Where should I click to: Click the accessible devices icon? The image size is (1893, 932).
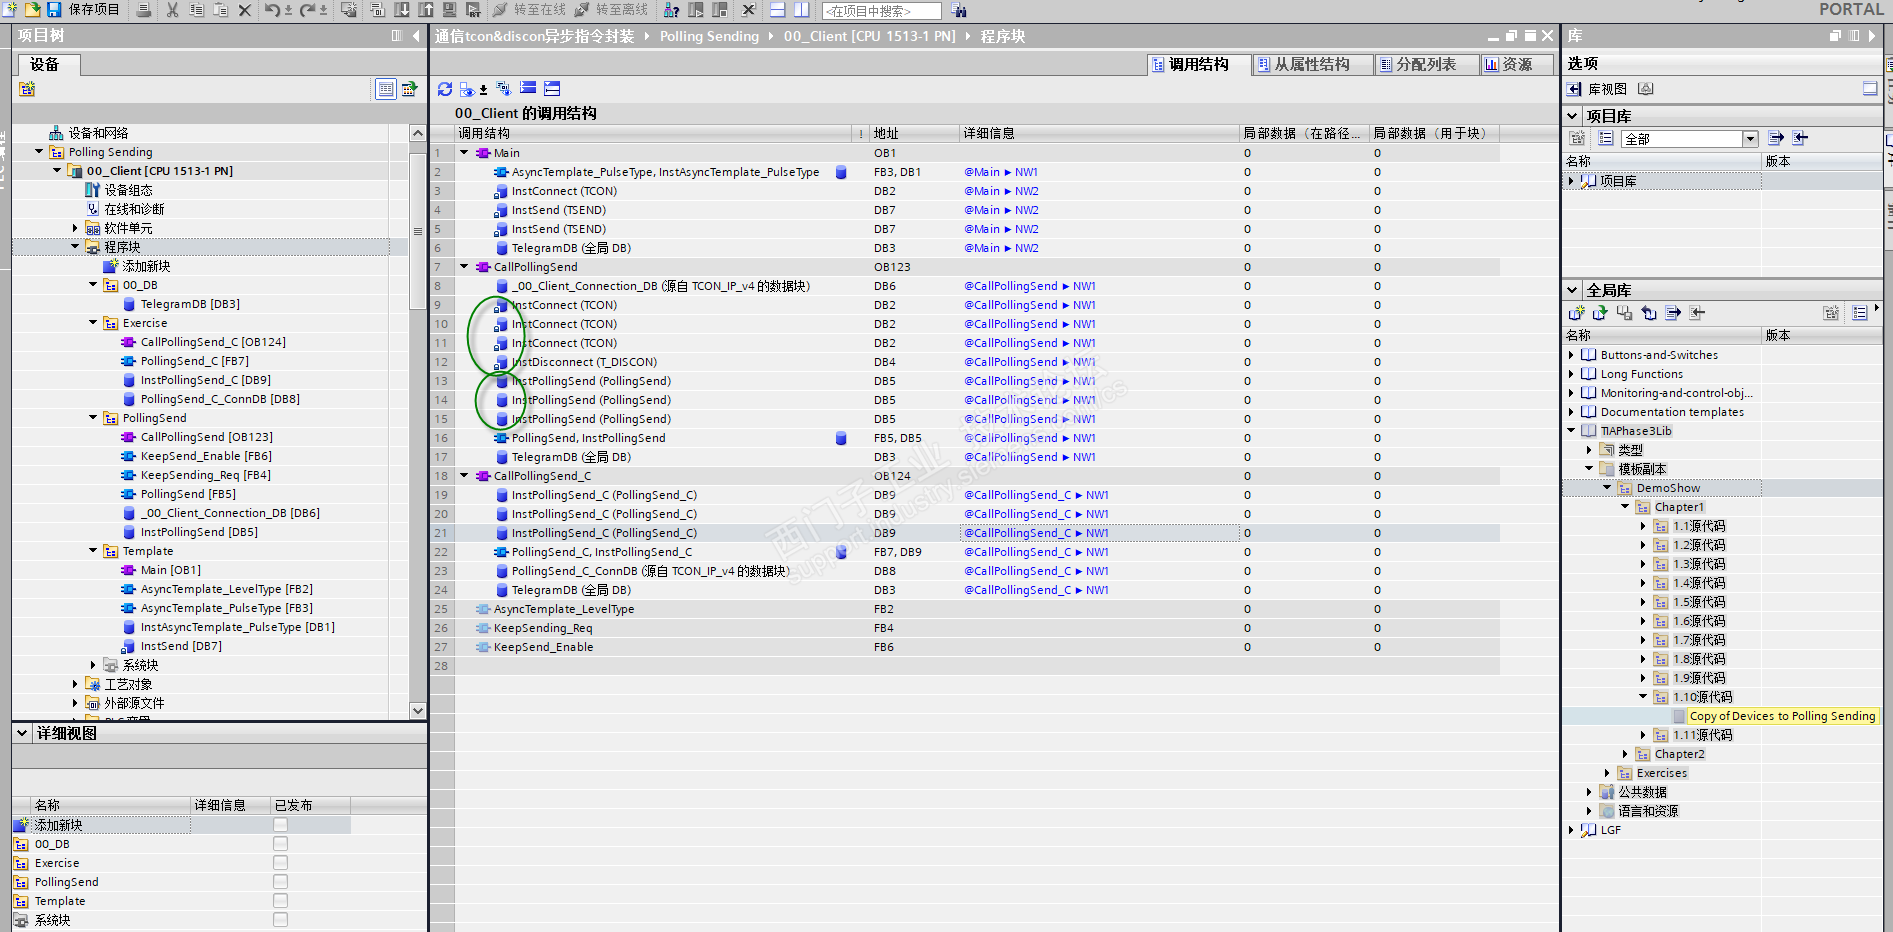(672, 10)
